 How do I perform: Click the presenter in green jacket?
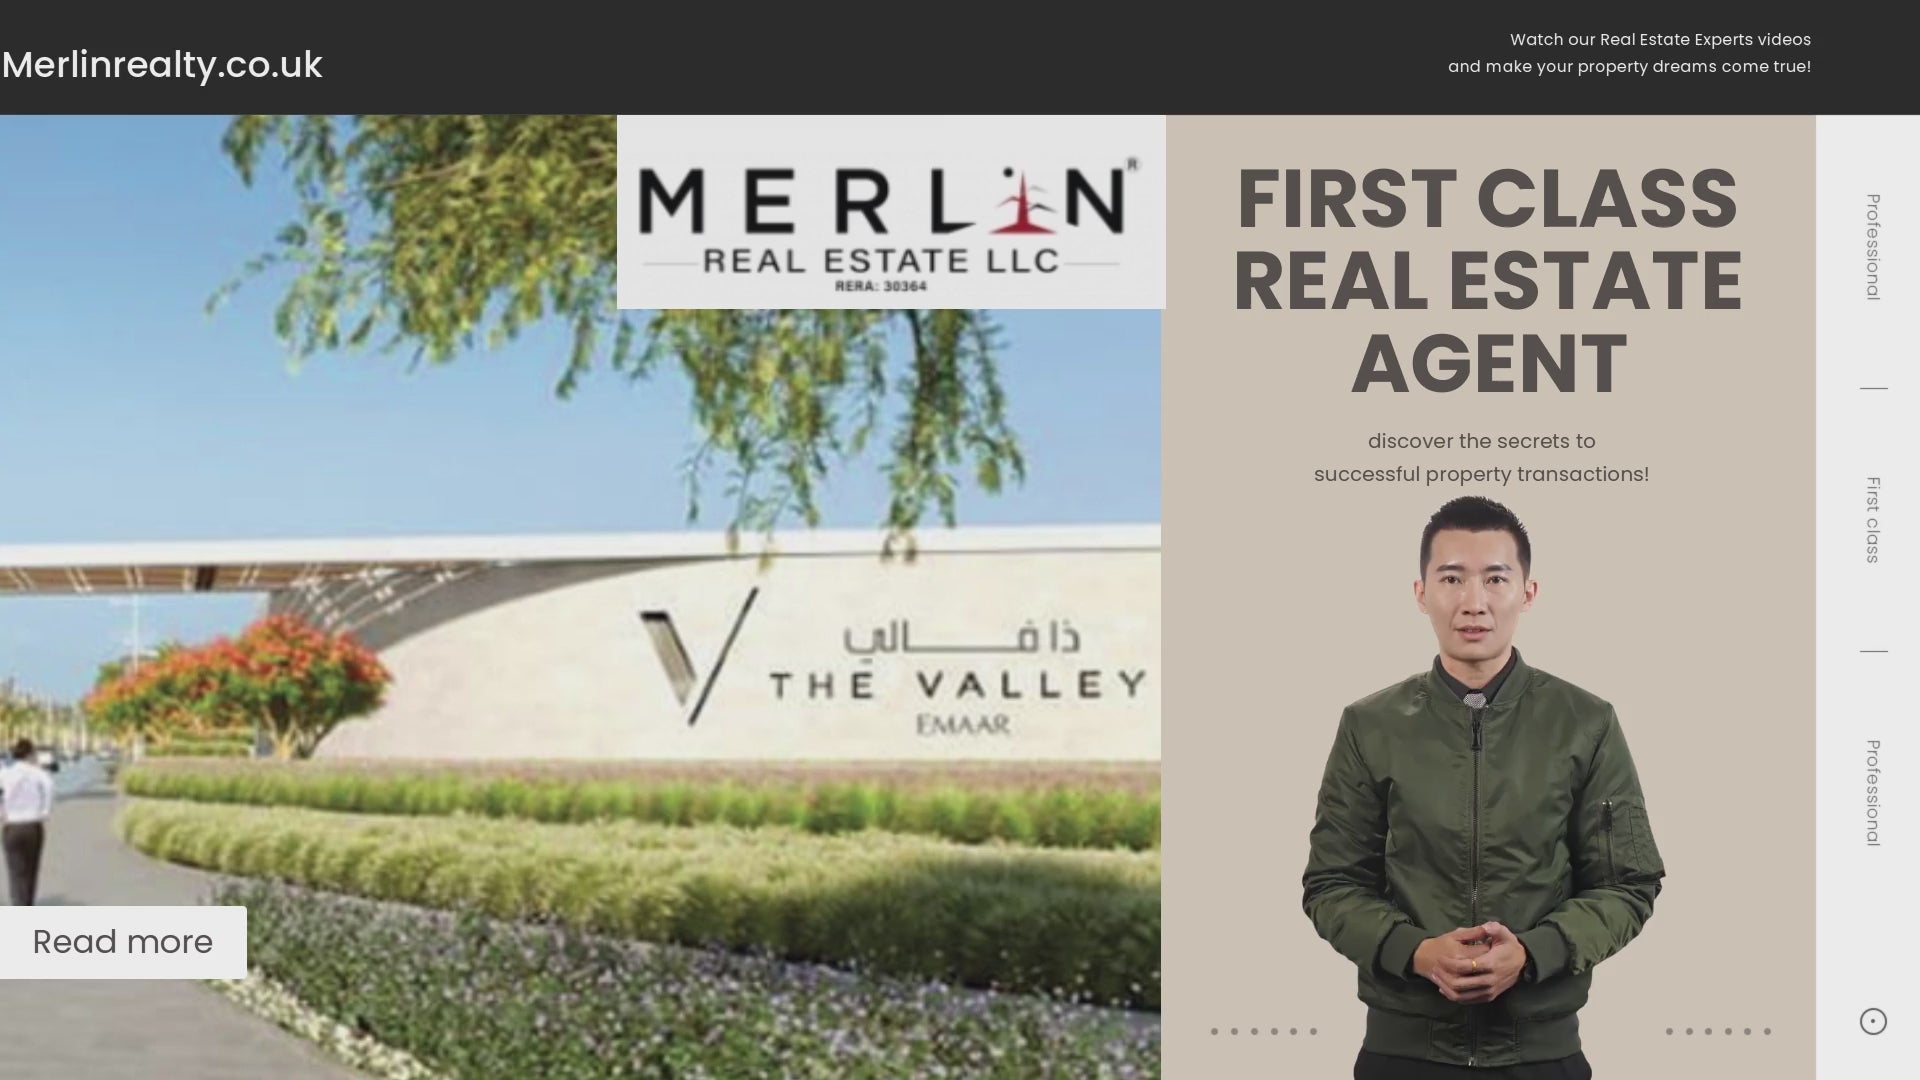coord(1481,788)
